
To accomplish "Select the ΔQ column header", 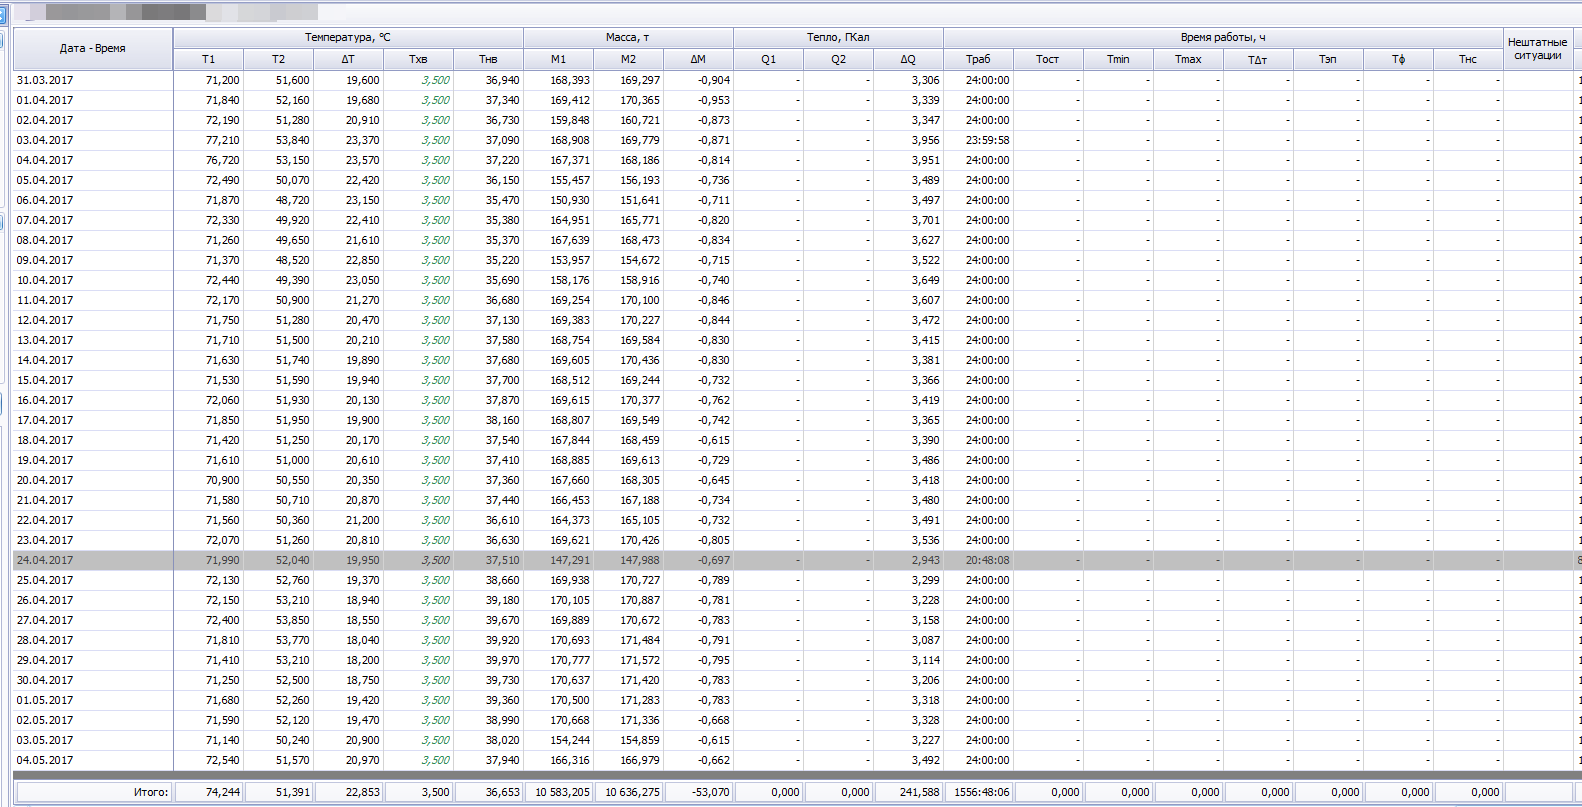I will click(908, 59).
